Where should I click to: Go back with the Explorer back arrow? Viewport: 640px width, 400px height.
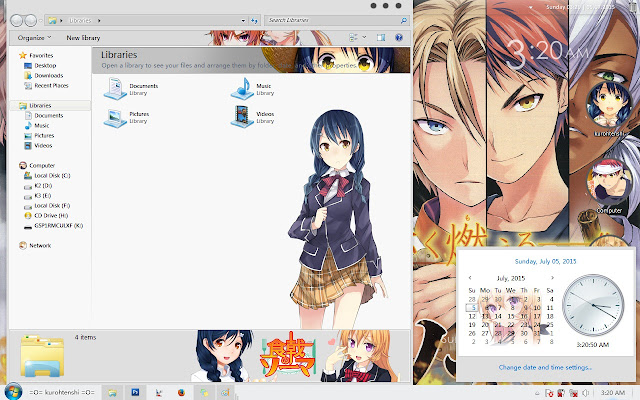point(17,20)
